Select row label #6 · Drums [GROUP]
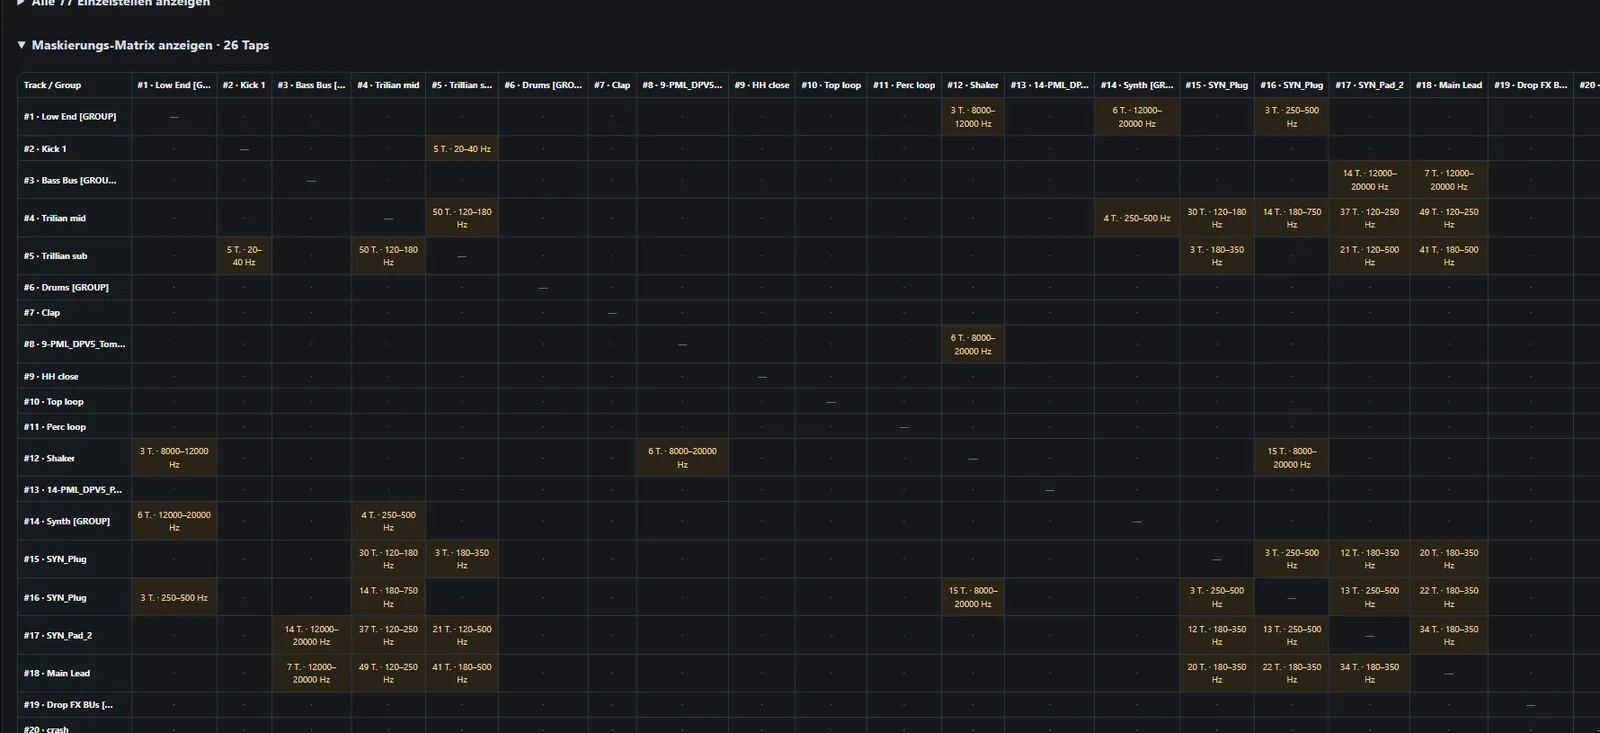Image resolution: width=1600 pixels, height=733 pixels. coord(74,287)
